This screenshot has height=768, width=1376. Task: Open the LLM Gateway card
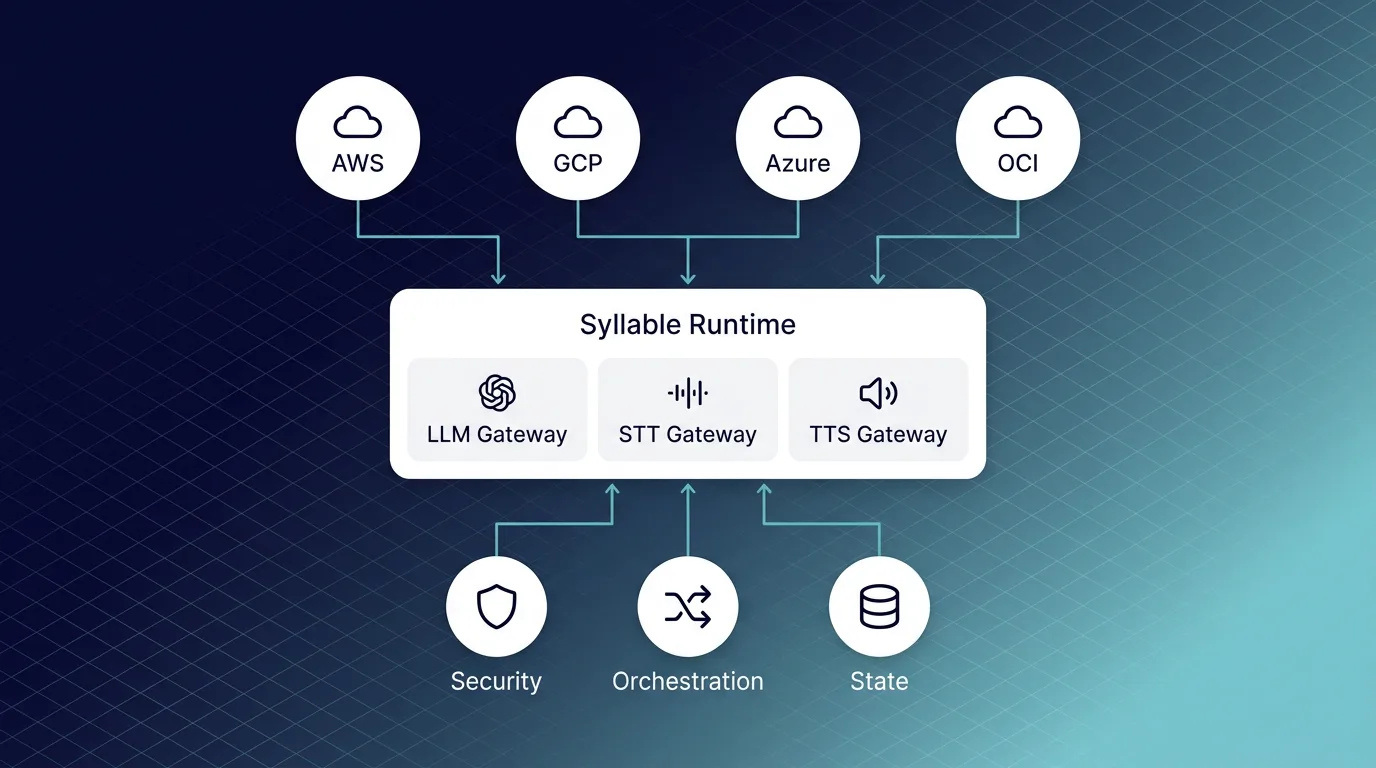pyautogui.click(x=497, y=409)
